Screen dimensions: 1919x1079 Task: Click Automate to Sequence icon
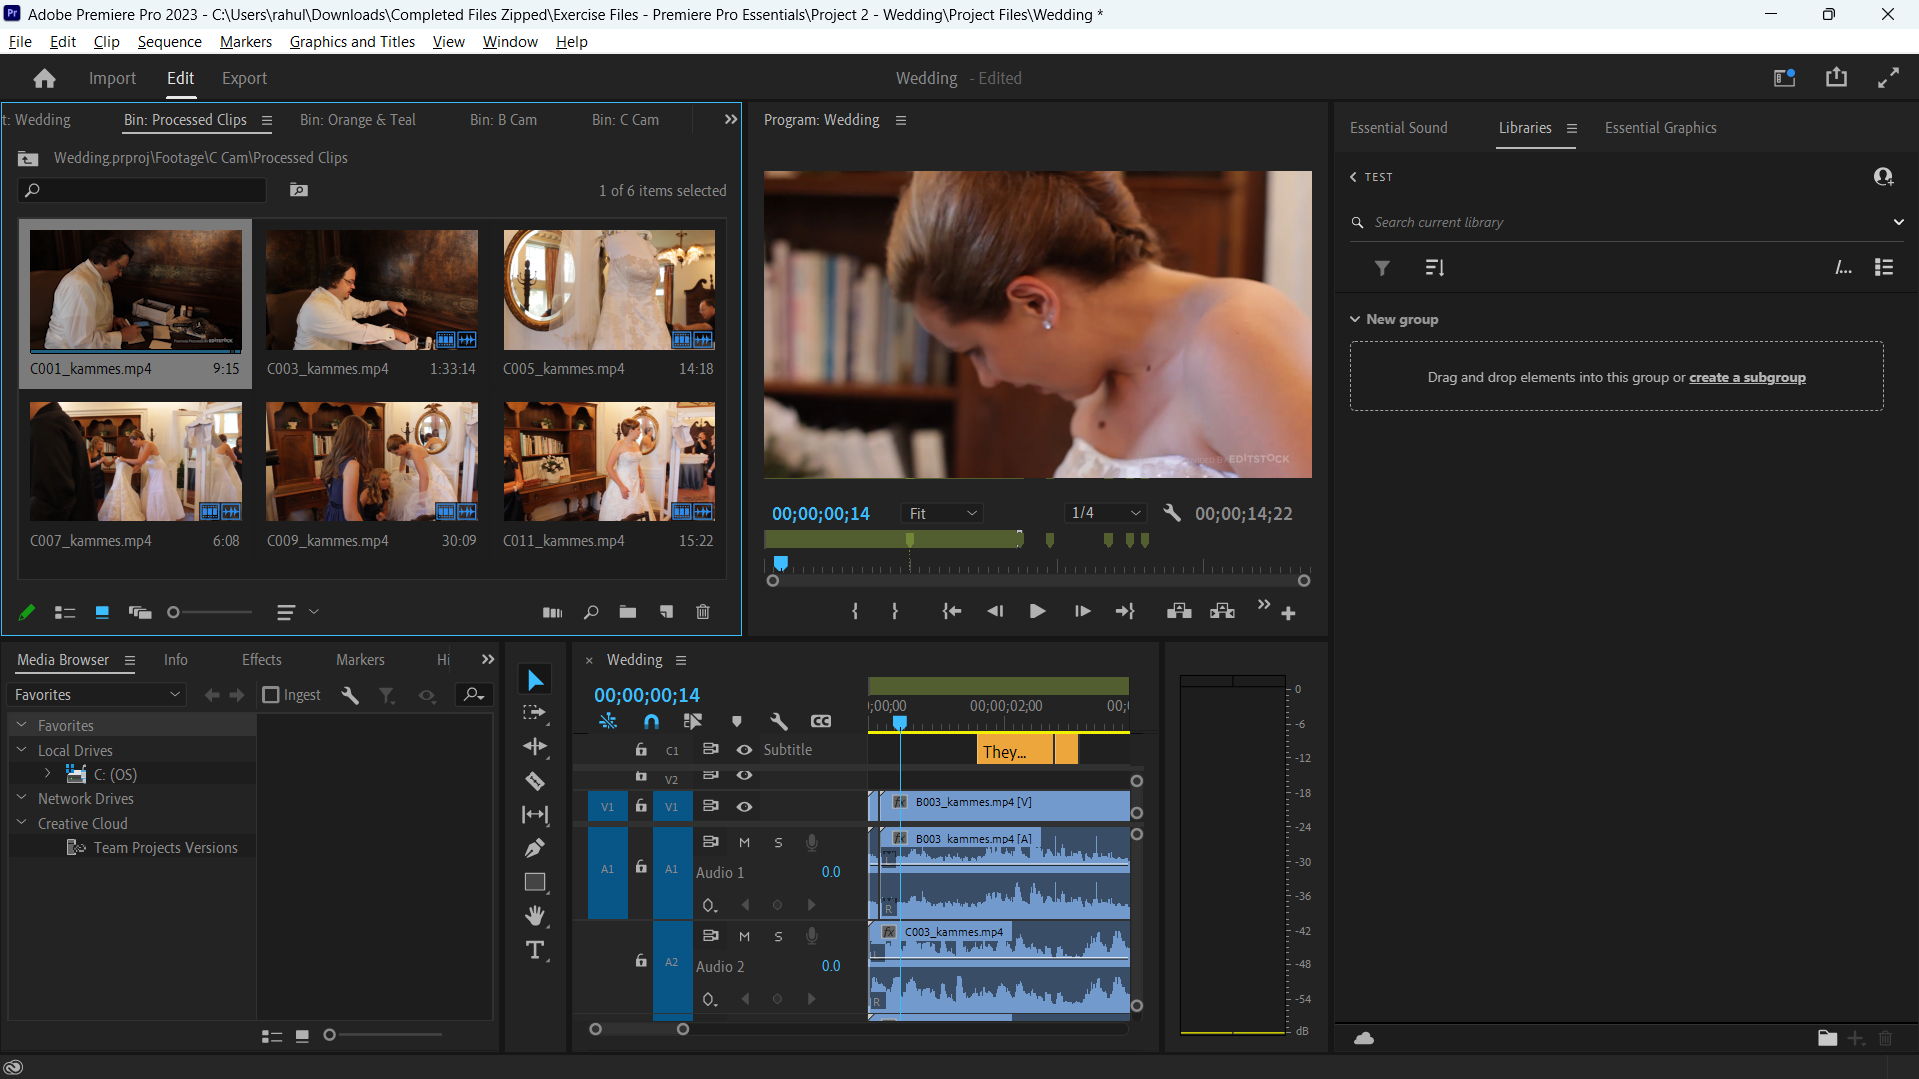coord(552,612)
